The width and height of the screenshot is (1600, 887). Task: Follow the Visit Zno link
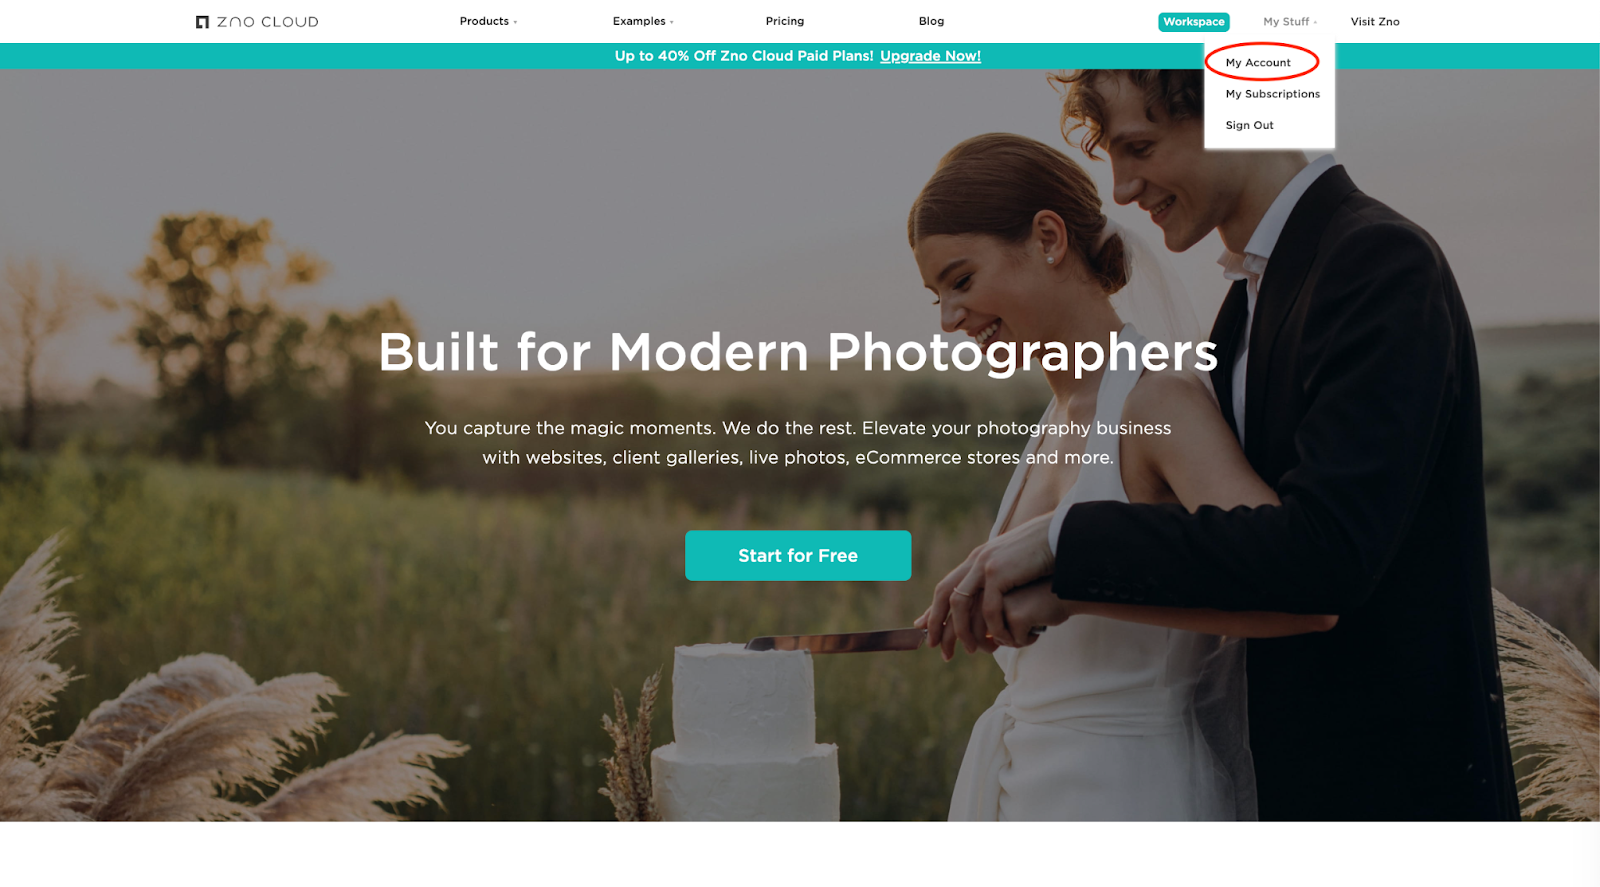(x=1375, y=22)
